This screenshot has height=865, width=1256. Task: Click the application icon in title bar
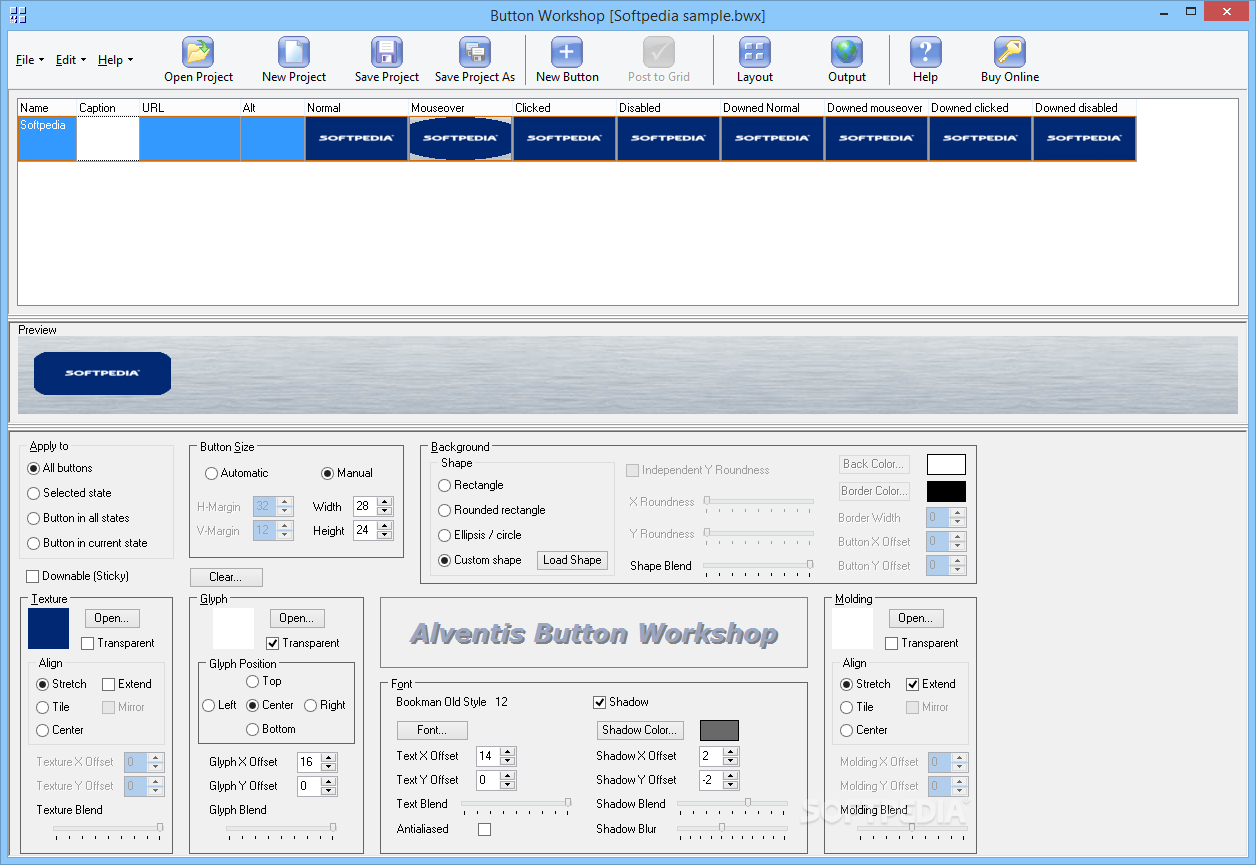17,15
